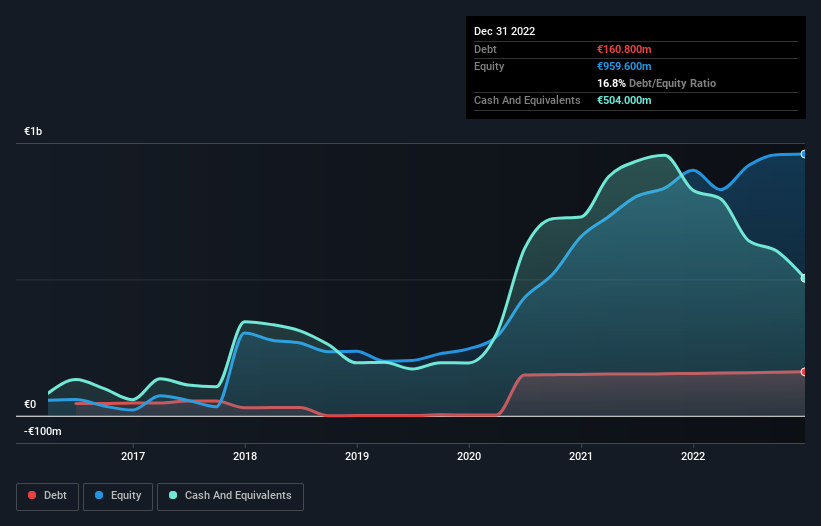Click the Equity label in tooltip
Viewport: 821px width, 526px height.
[x=489, y=66]
